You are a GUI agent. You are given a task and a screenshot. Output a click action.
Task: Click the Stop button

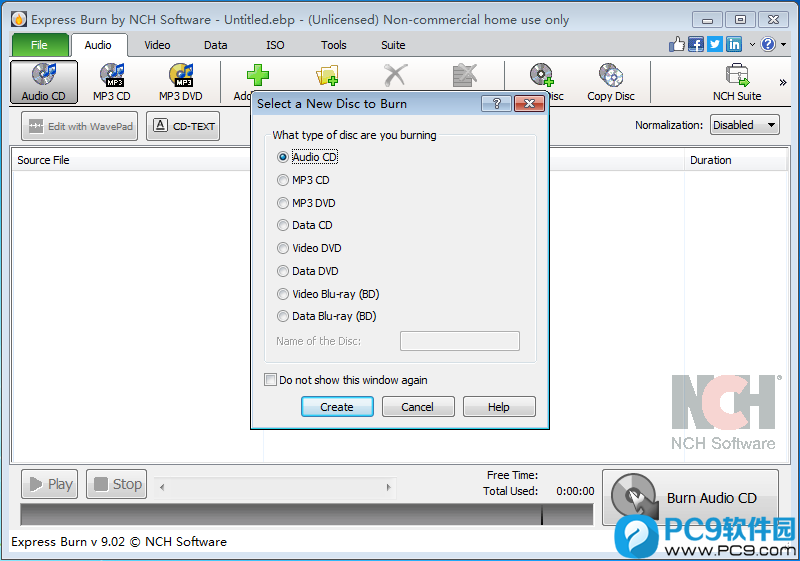(x=116, y=484)
